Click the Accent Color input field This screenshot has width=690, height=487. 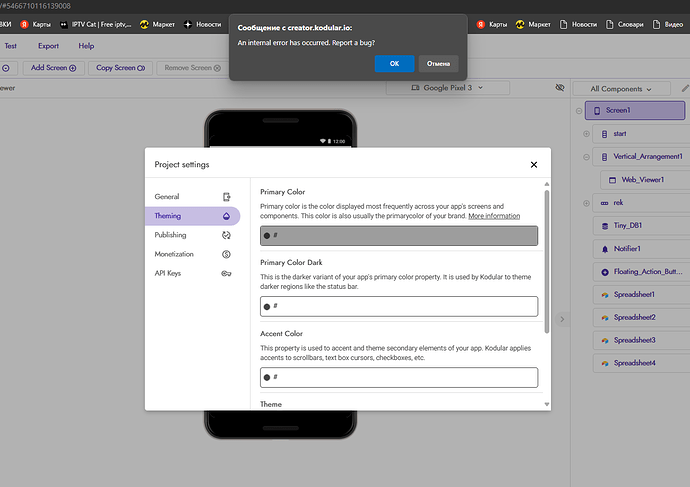point(399,377)
